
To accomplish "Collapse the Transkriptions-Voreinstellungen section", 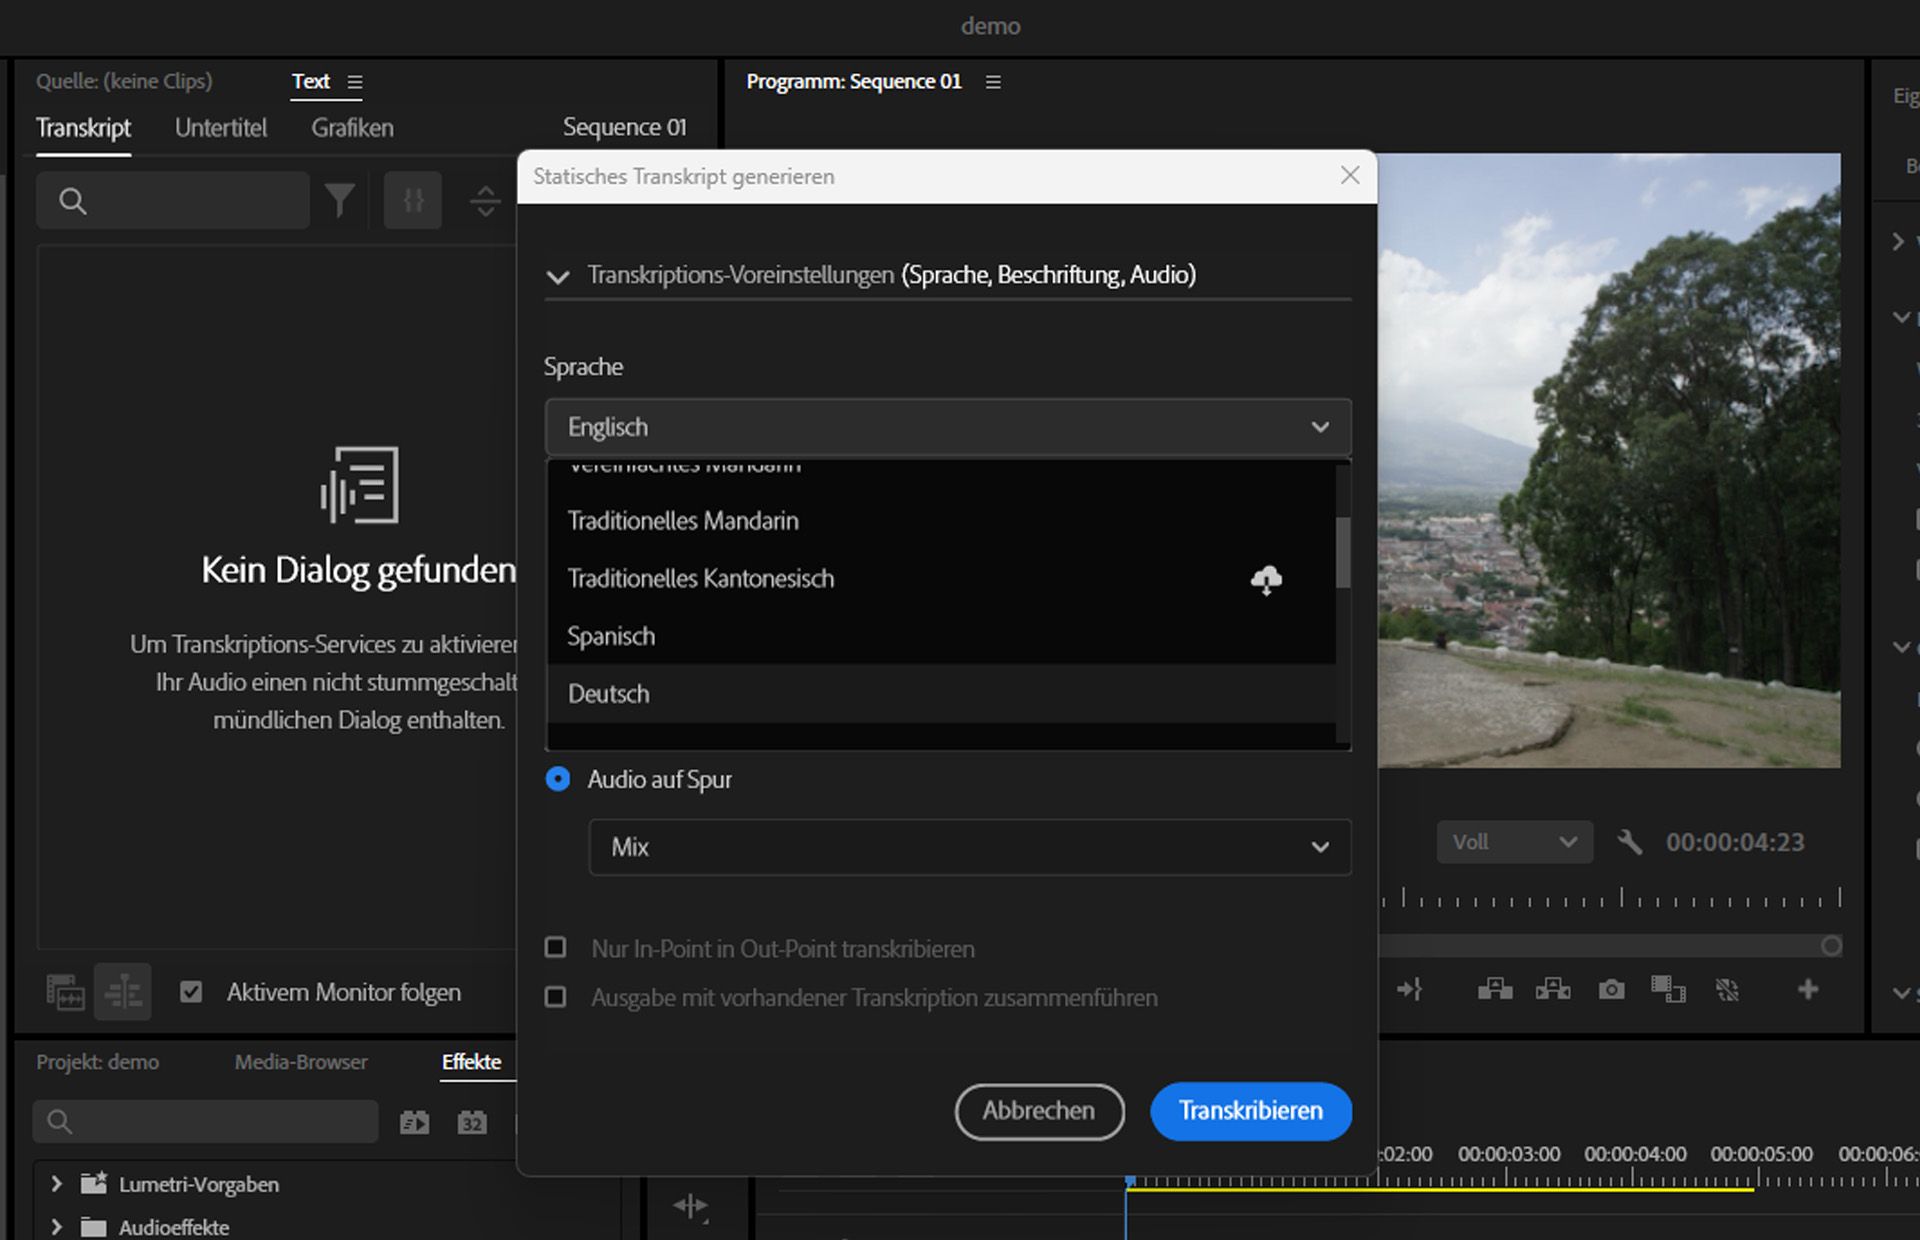I will tap(558, 276).
